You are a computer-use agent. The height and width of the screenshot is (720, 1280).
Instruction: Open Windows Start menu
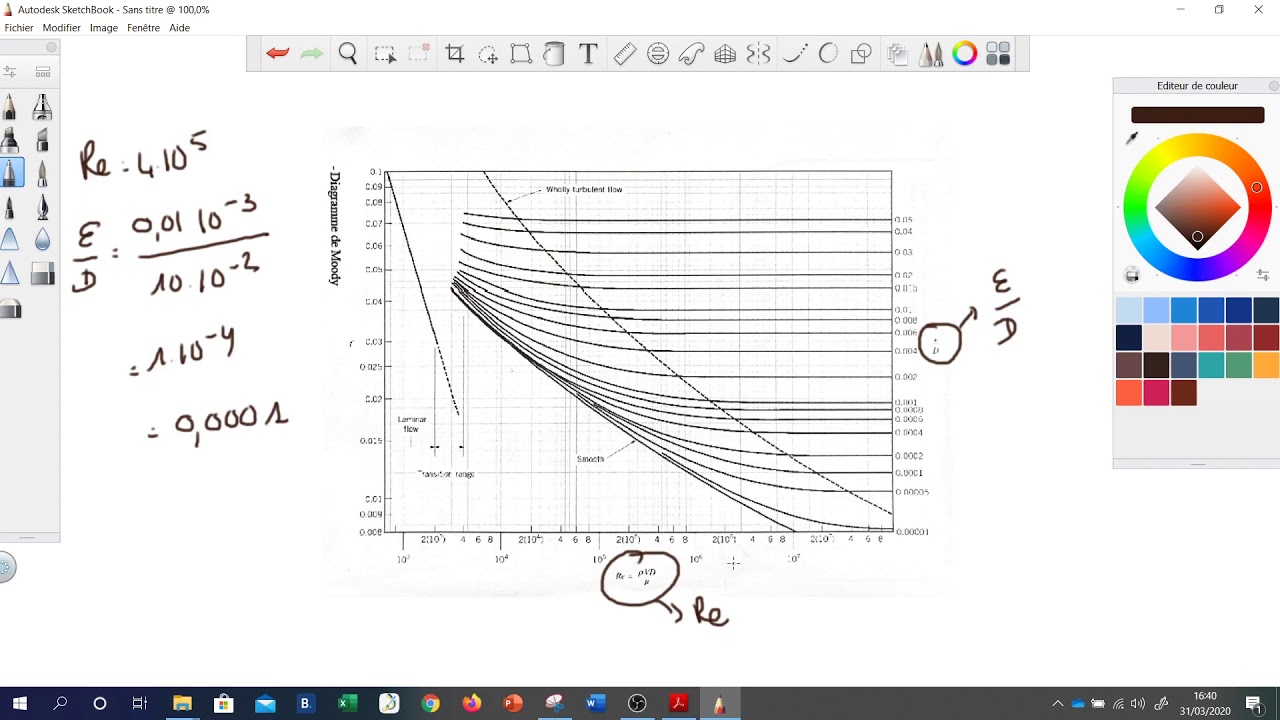click(20, 704)
